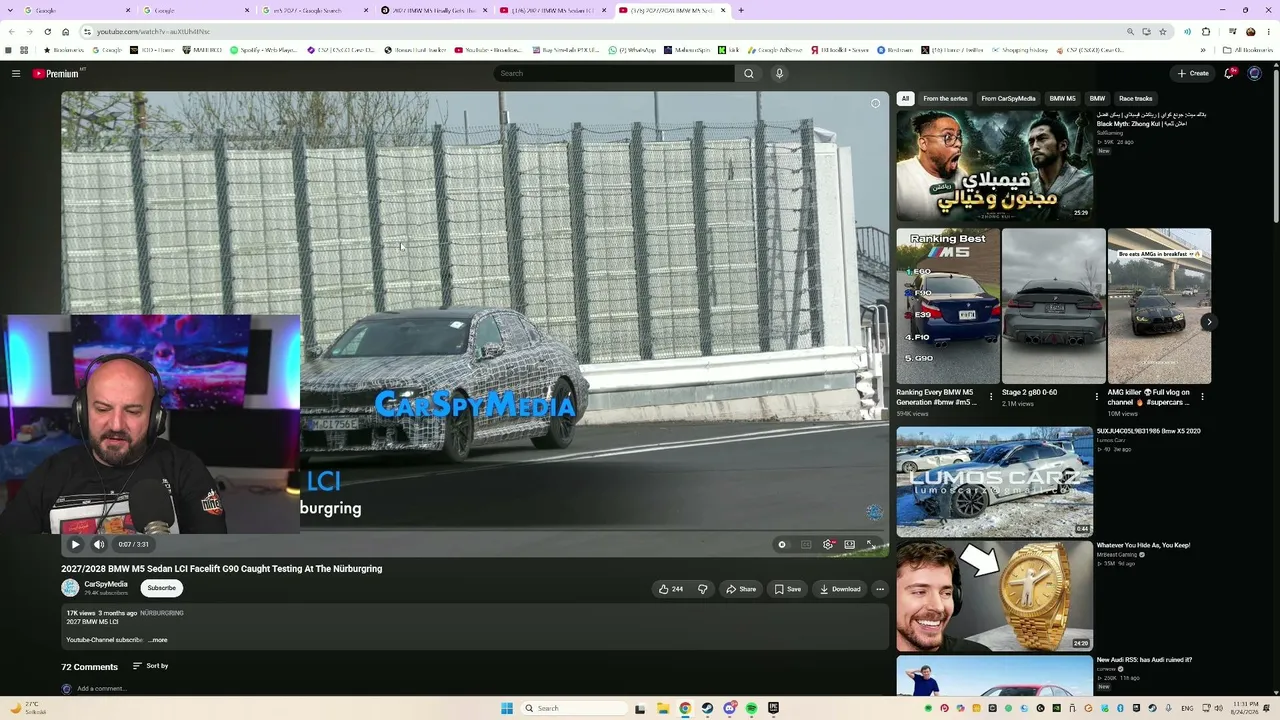Open the CarSpyMedia channel avatar

70,588
